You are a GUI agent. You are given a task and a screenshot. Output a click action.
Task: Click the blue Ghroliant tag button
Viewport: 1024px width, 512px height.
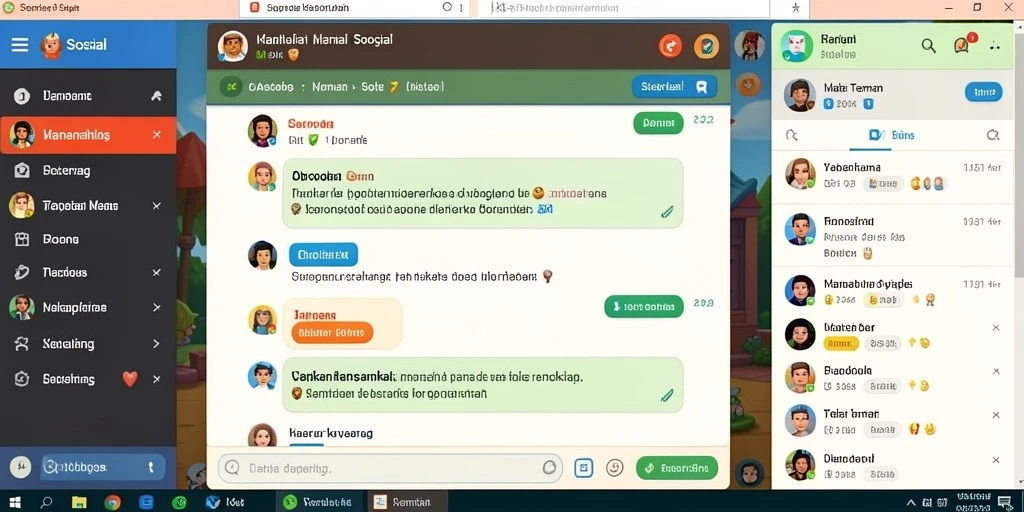323,255
